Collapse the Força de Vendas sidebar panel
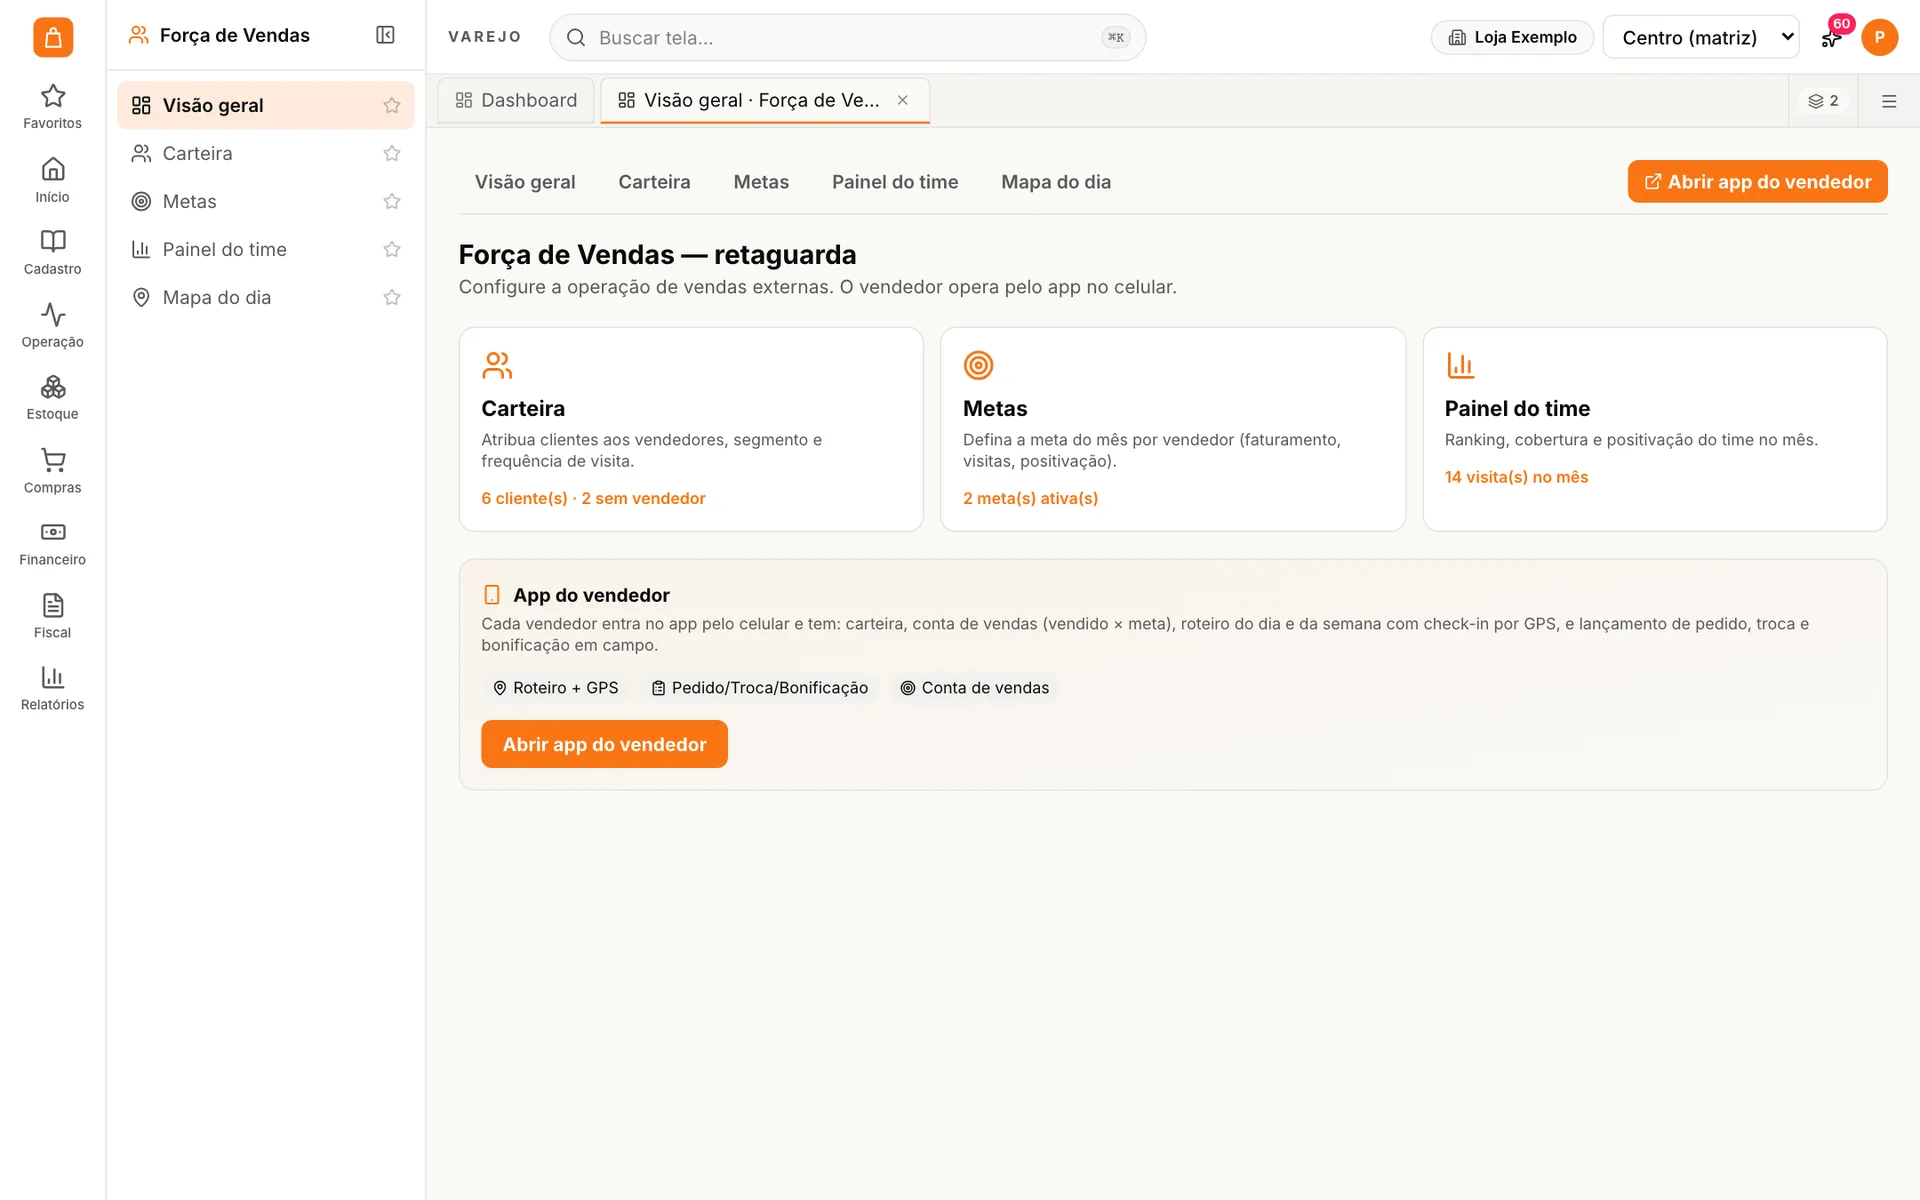The height and width of the screenshot is (1200, 1920). [x=385, y=35]
